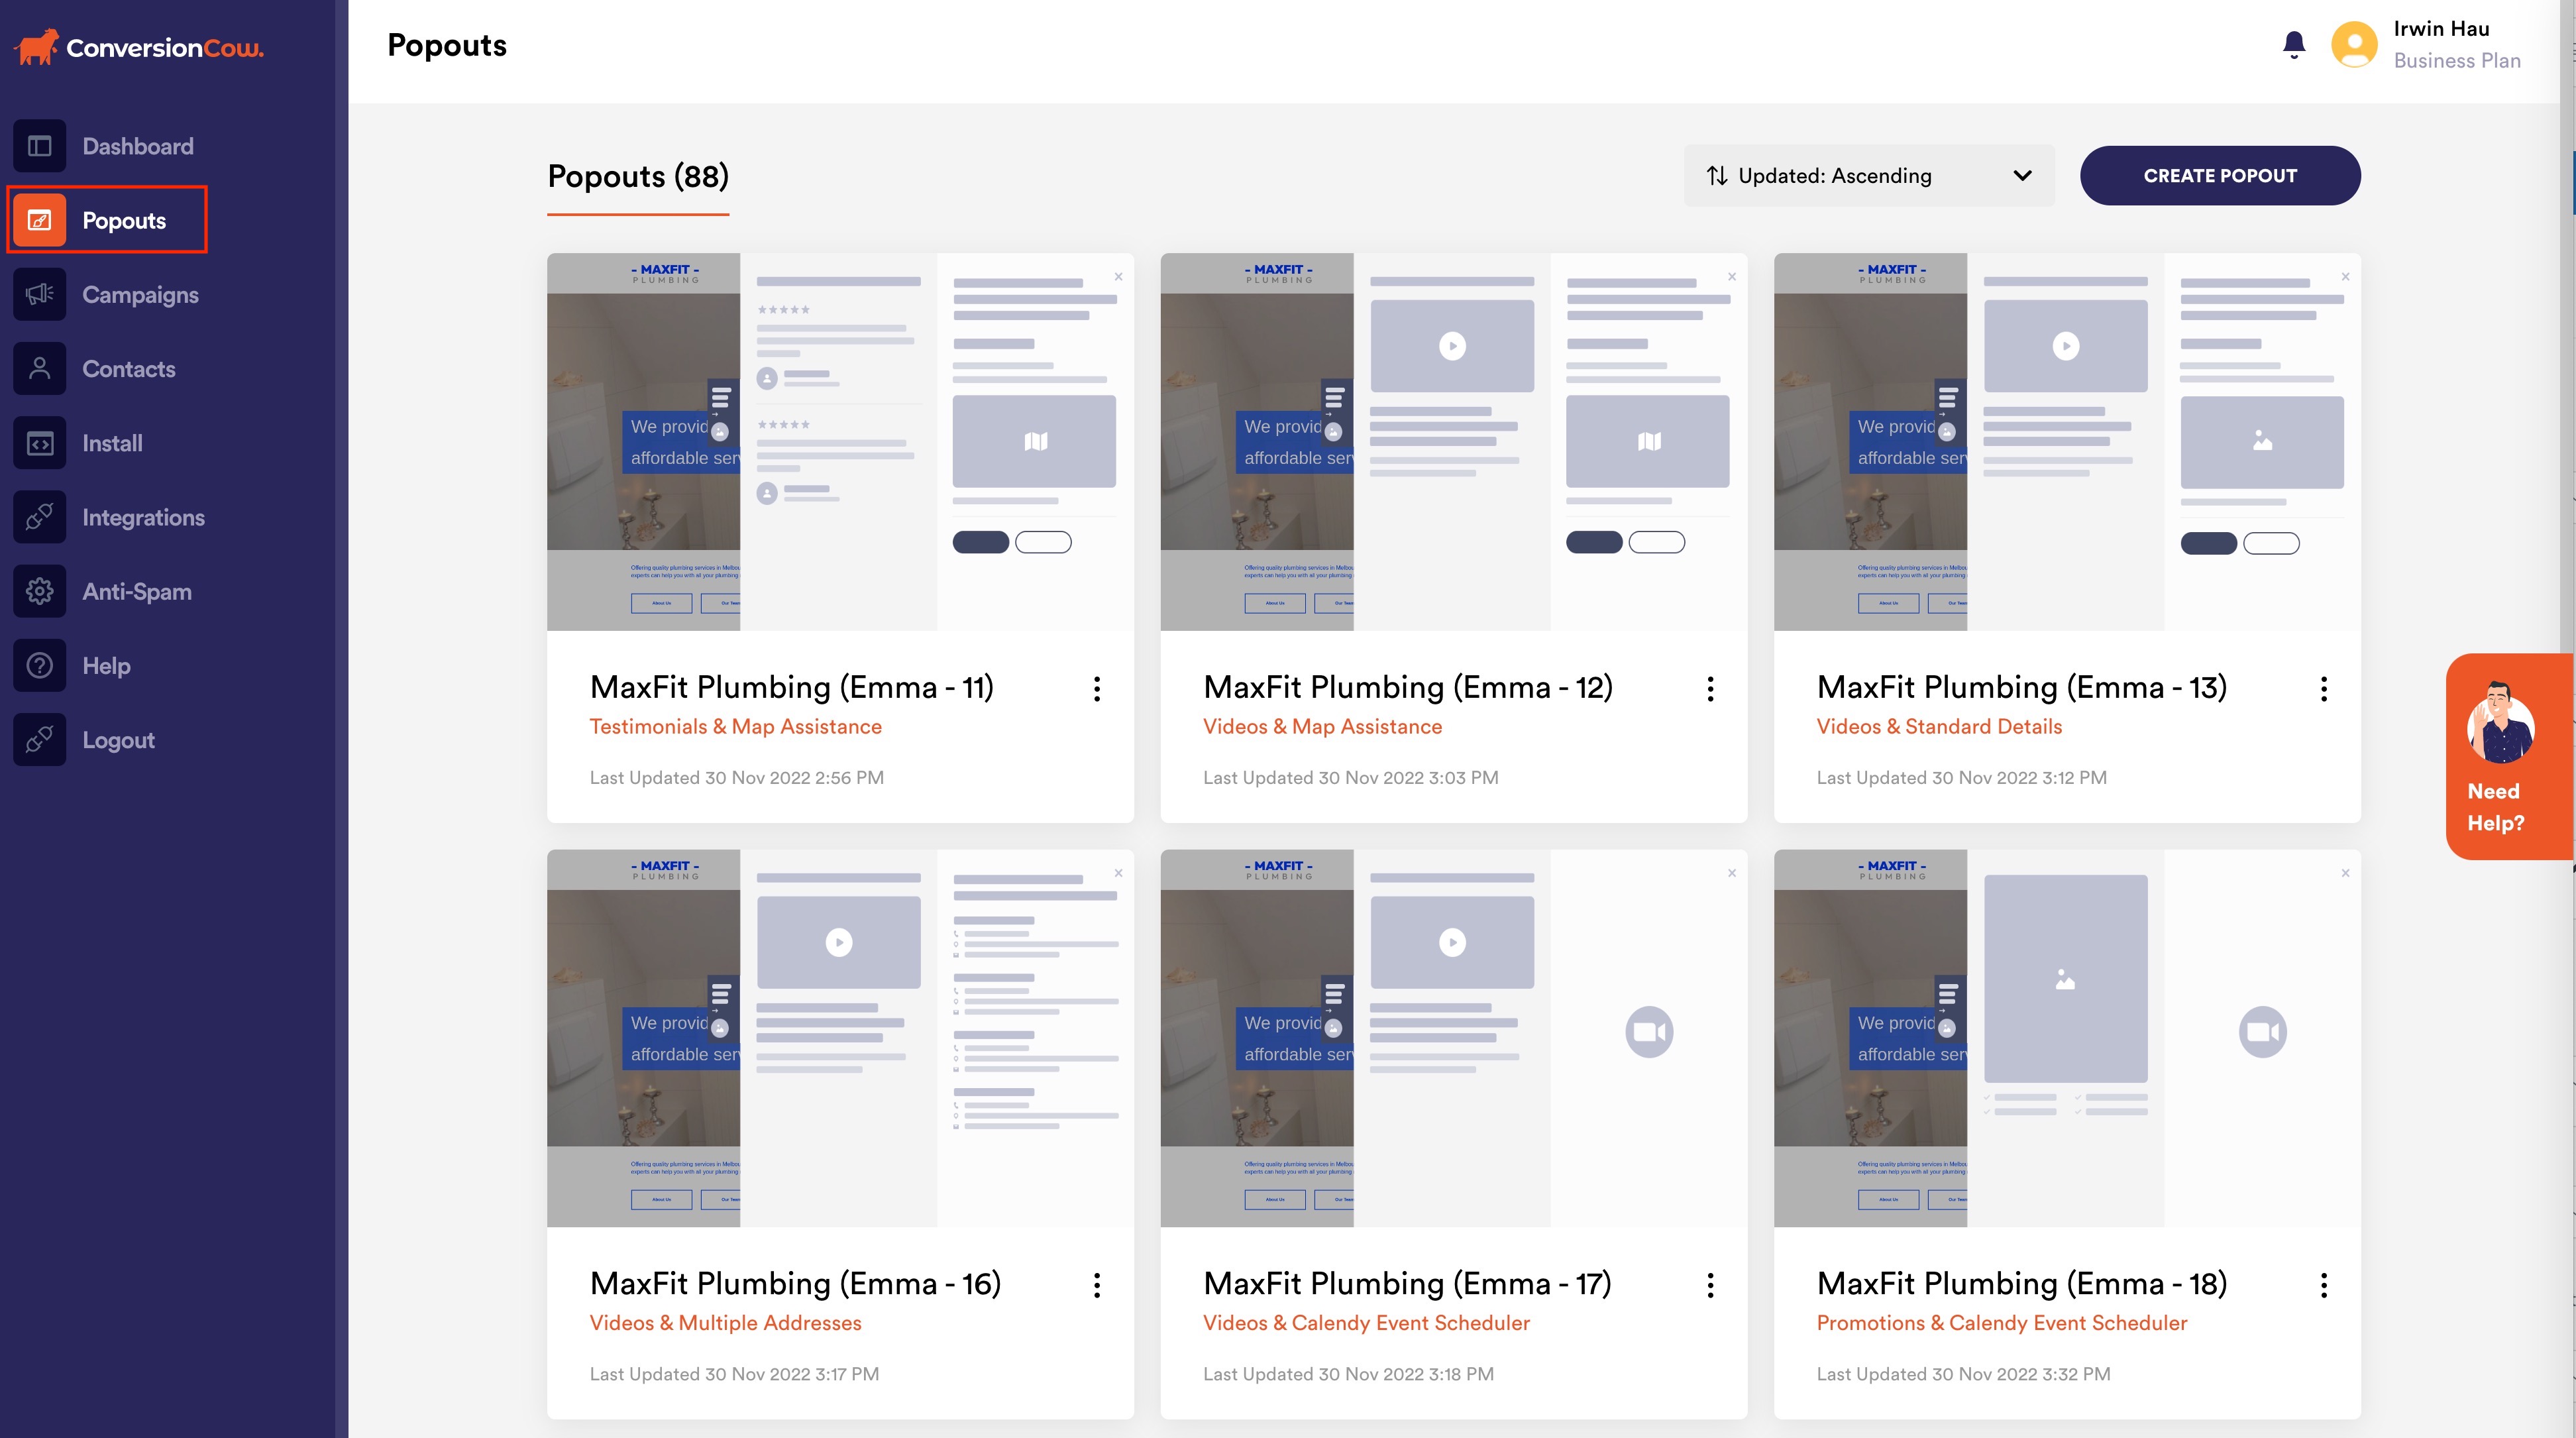Click the Anti-Spam gear icon
Image resolution: width=2576 pixels, height=1438 pixels.
[40, 591]
